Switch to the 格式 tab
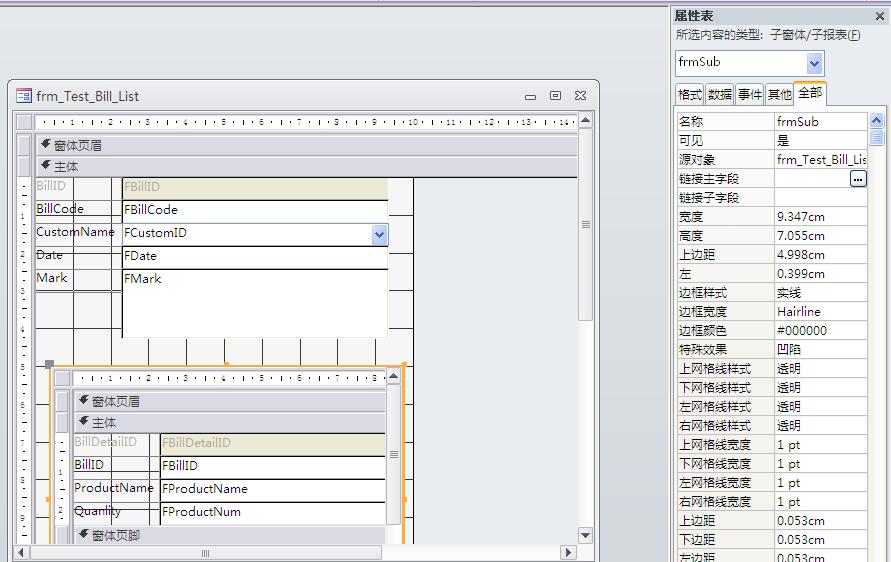This screenshot has width=891, height=562. coord(690,94)
